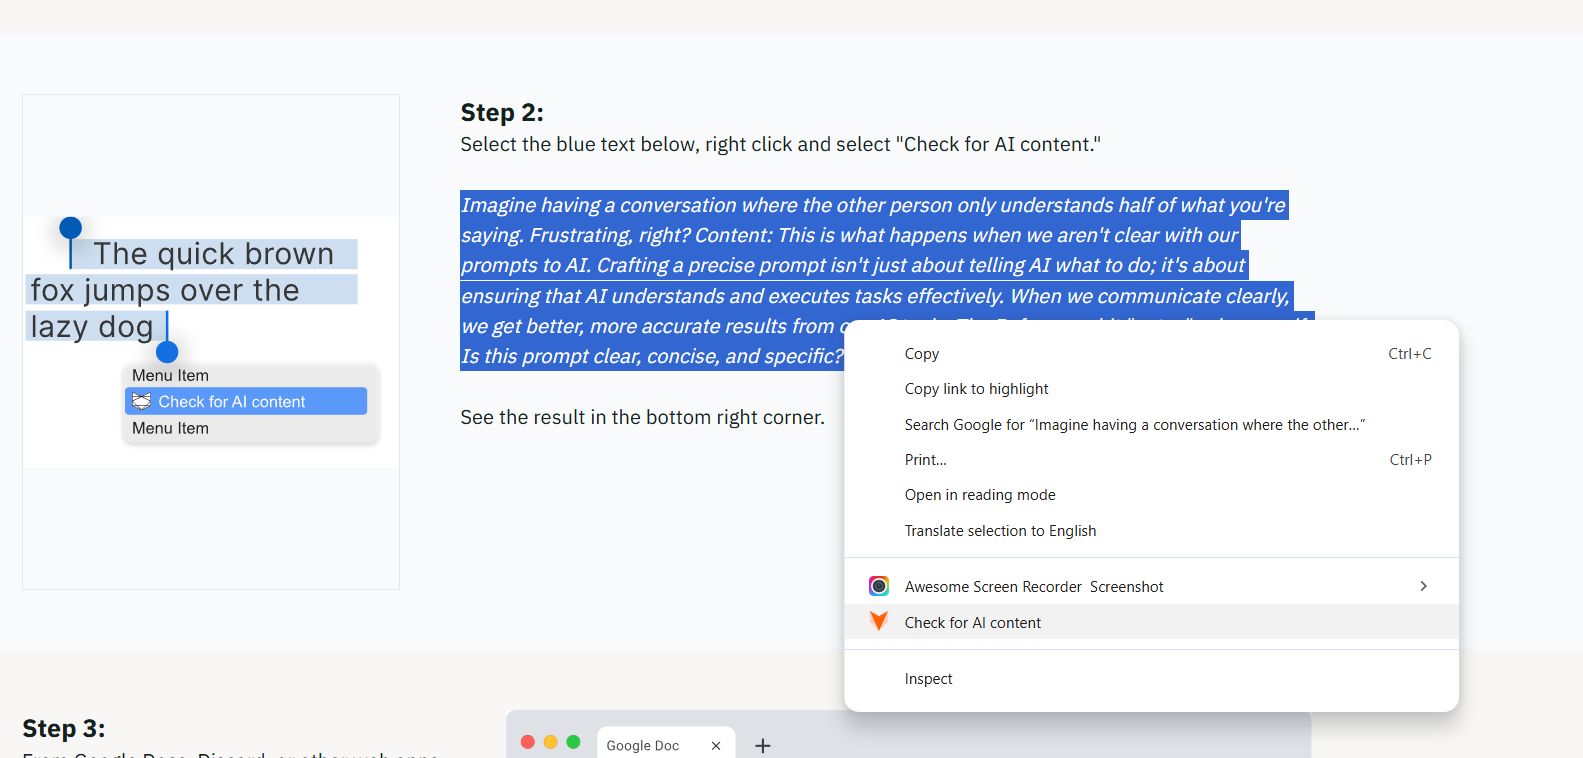Screen dimensions: 1583x758
Task: Open in reading mode
Action: click(980, 495)
